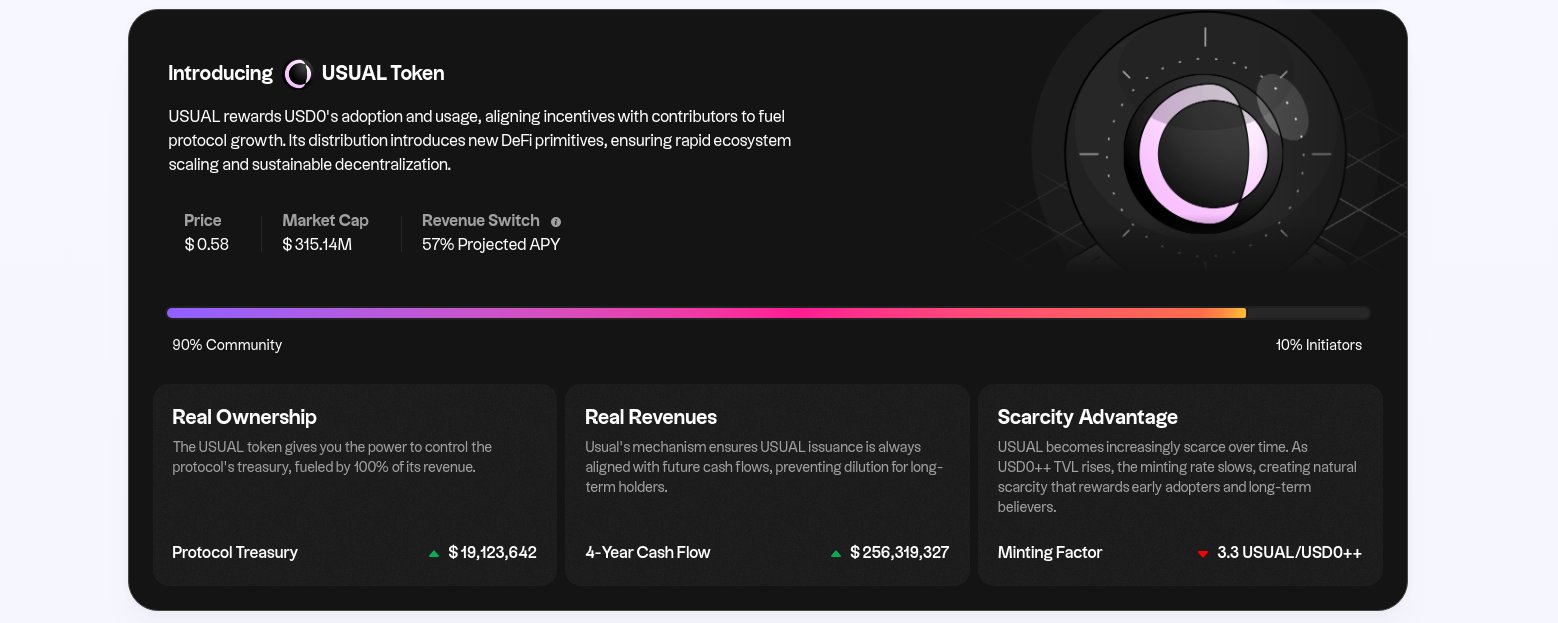Click the USUAL token logo beside the title
This screenshot has width=1558, height=623.
click(x=297, y=74)
